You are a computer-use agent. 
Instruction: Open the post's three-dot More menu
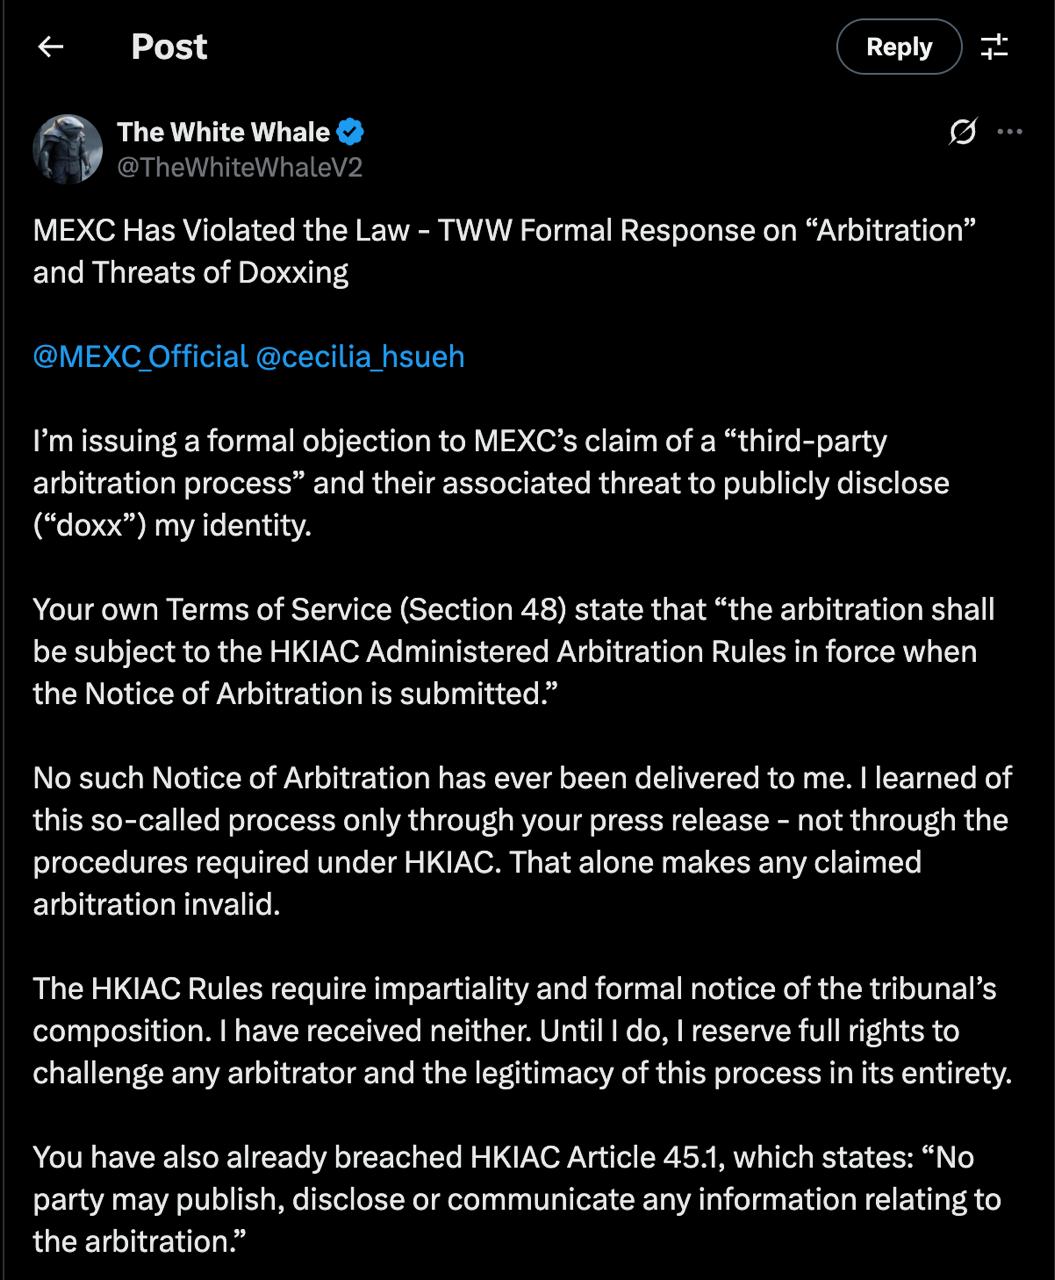tap(1010, 132)
